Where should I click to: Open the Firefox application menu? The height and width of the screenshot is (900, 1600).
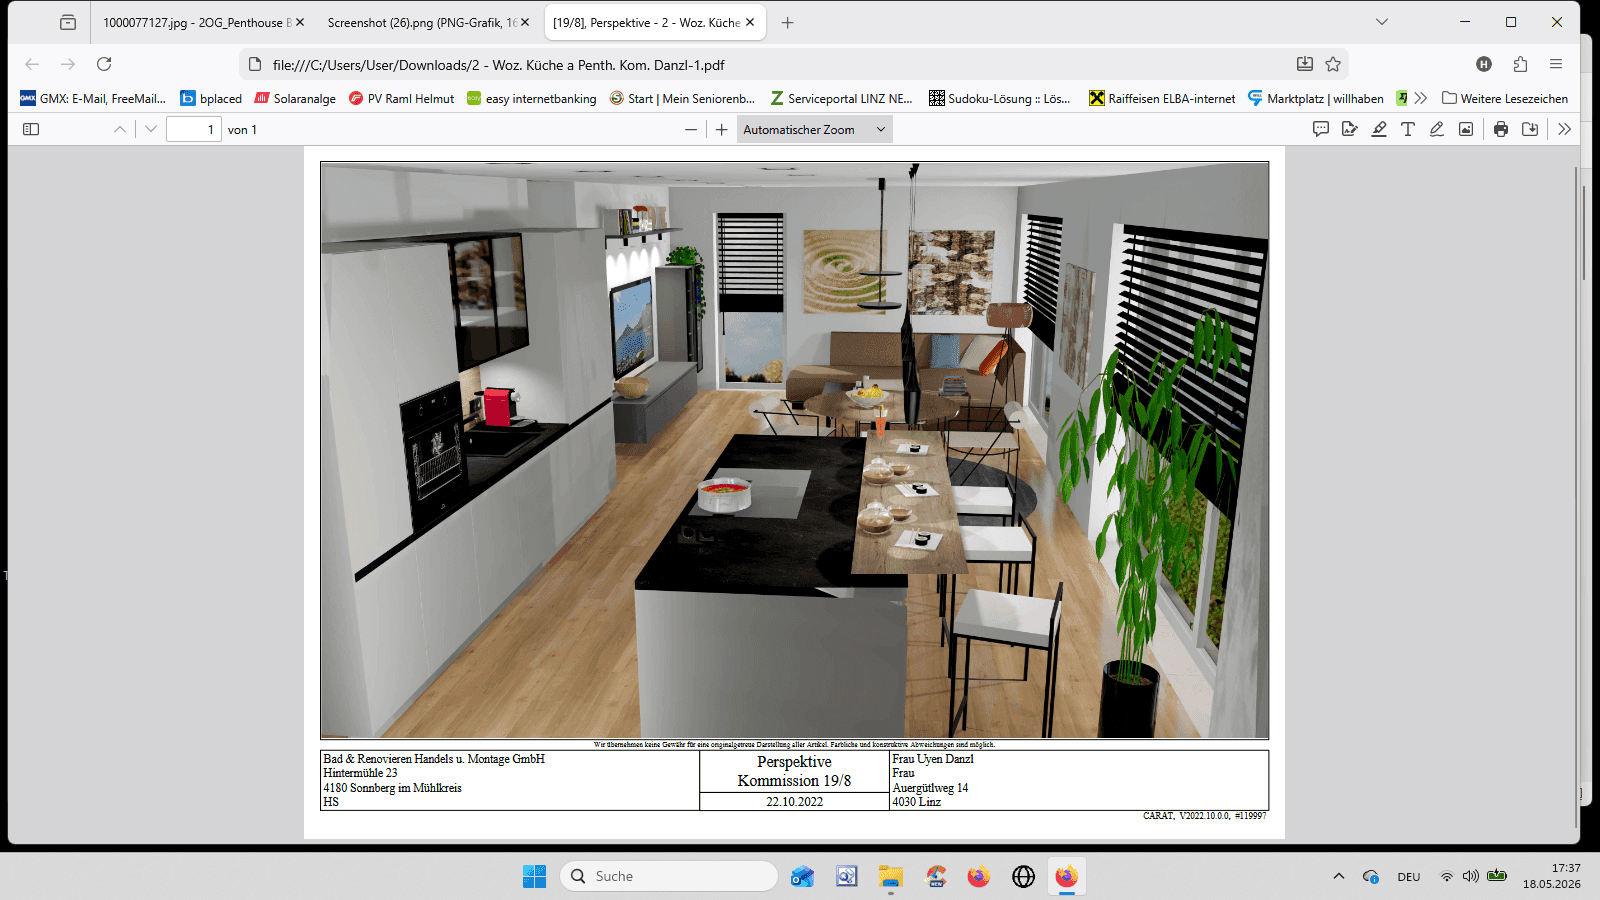click(x=1556, y=64)
